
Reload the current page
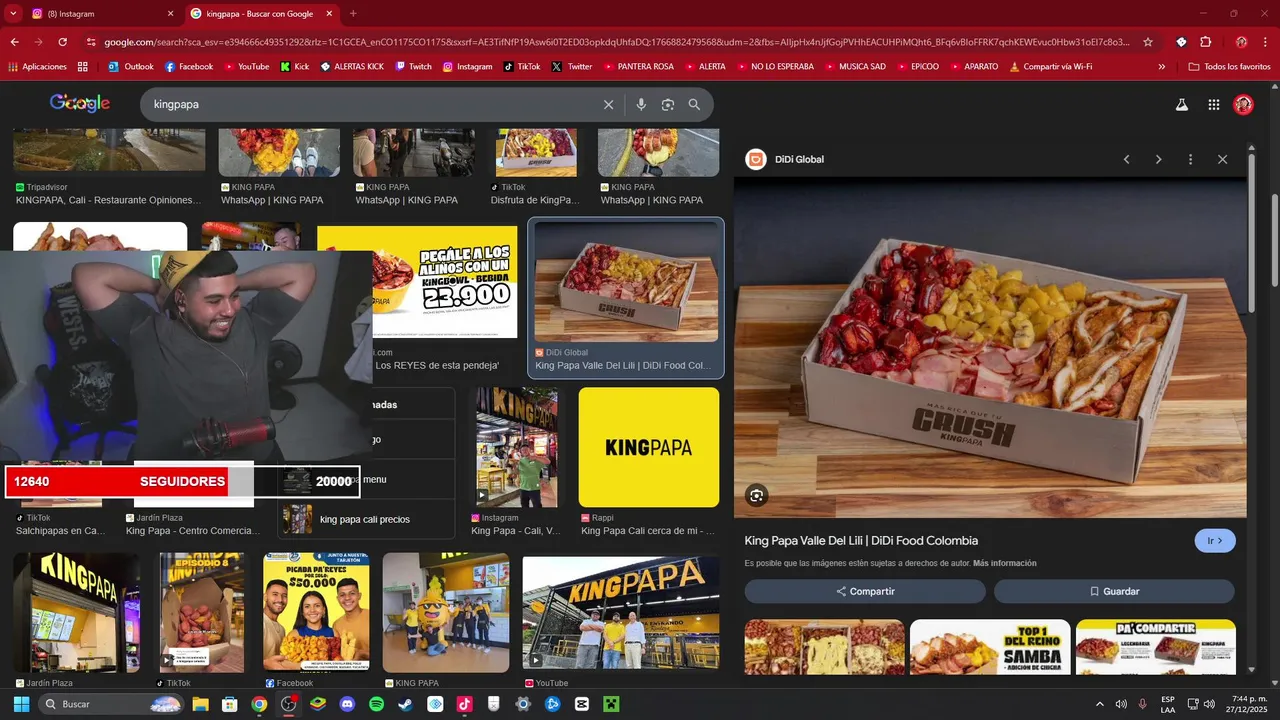[x=62, y=42]
